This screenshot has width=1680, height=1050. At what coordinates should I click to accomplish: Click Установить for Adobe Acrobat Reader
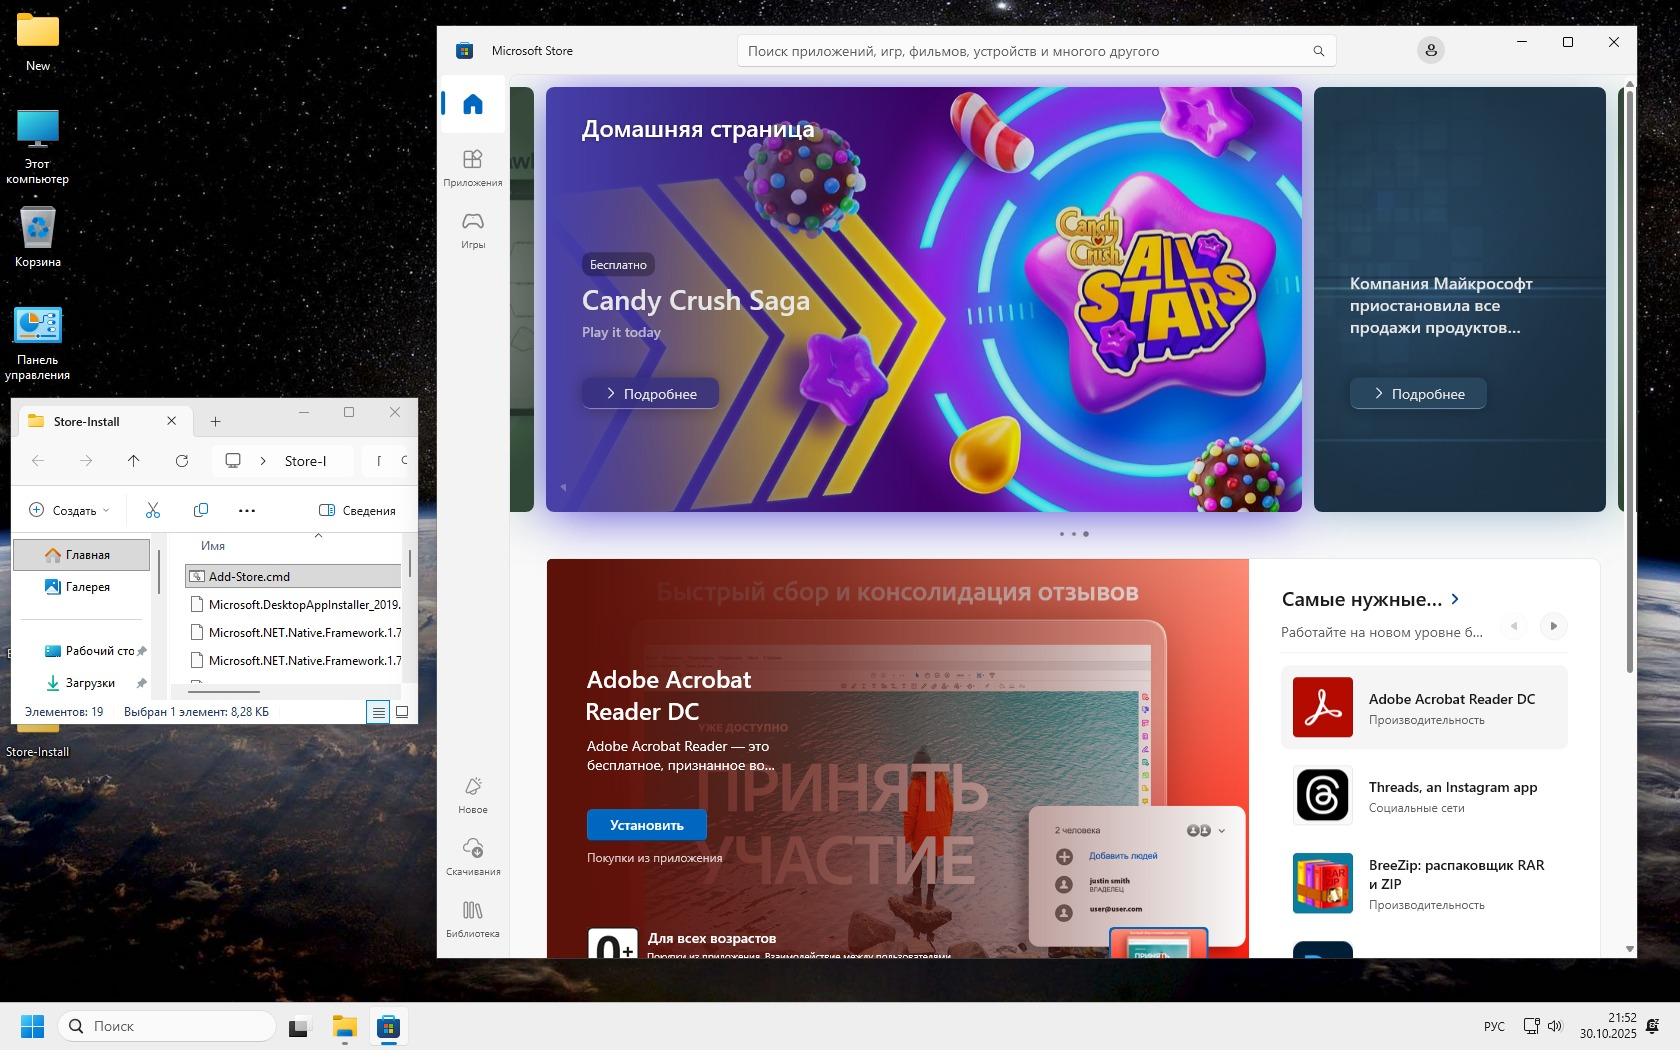[647, 825]
